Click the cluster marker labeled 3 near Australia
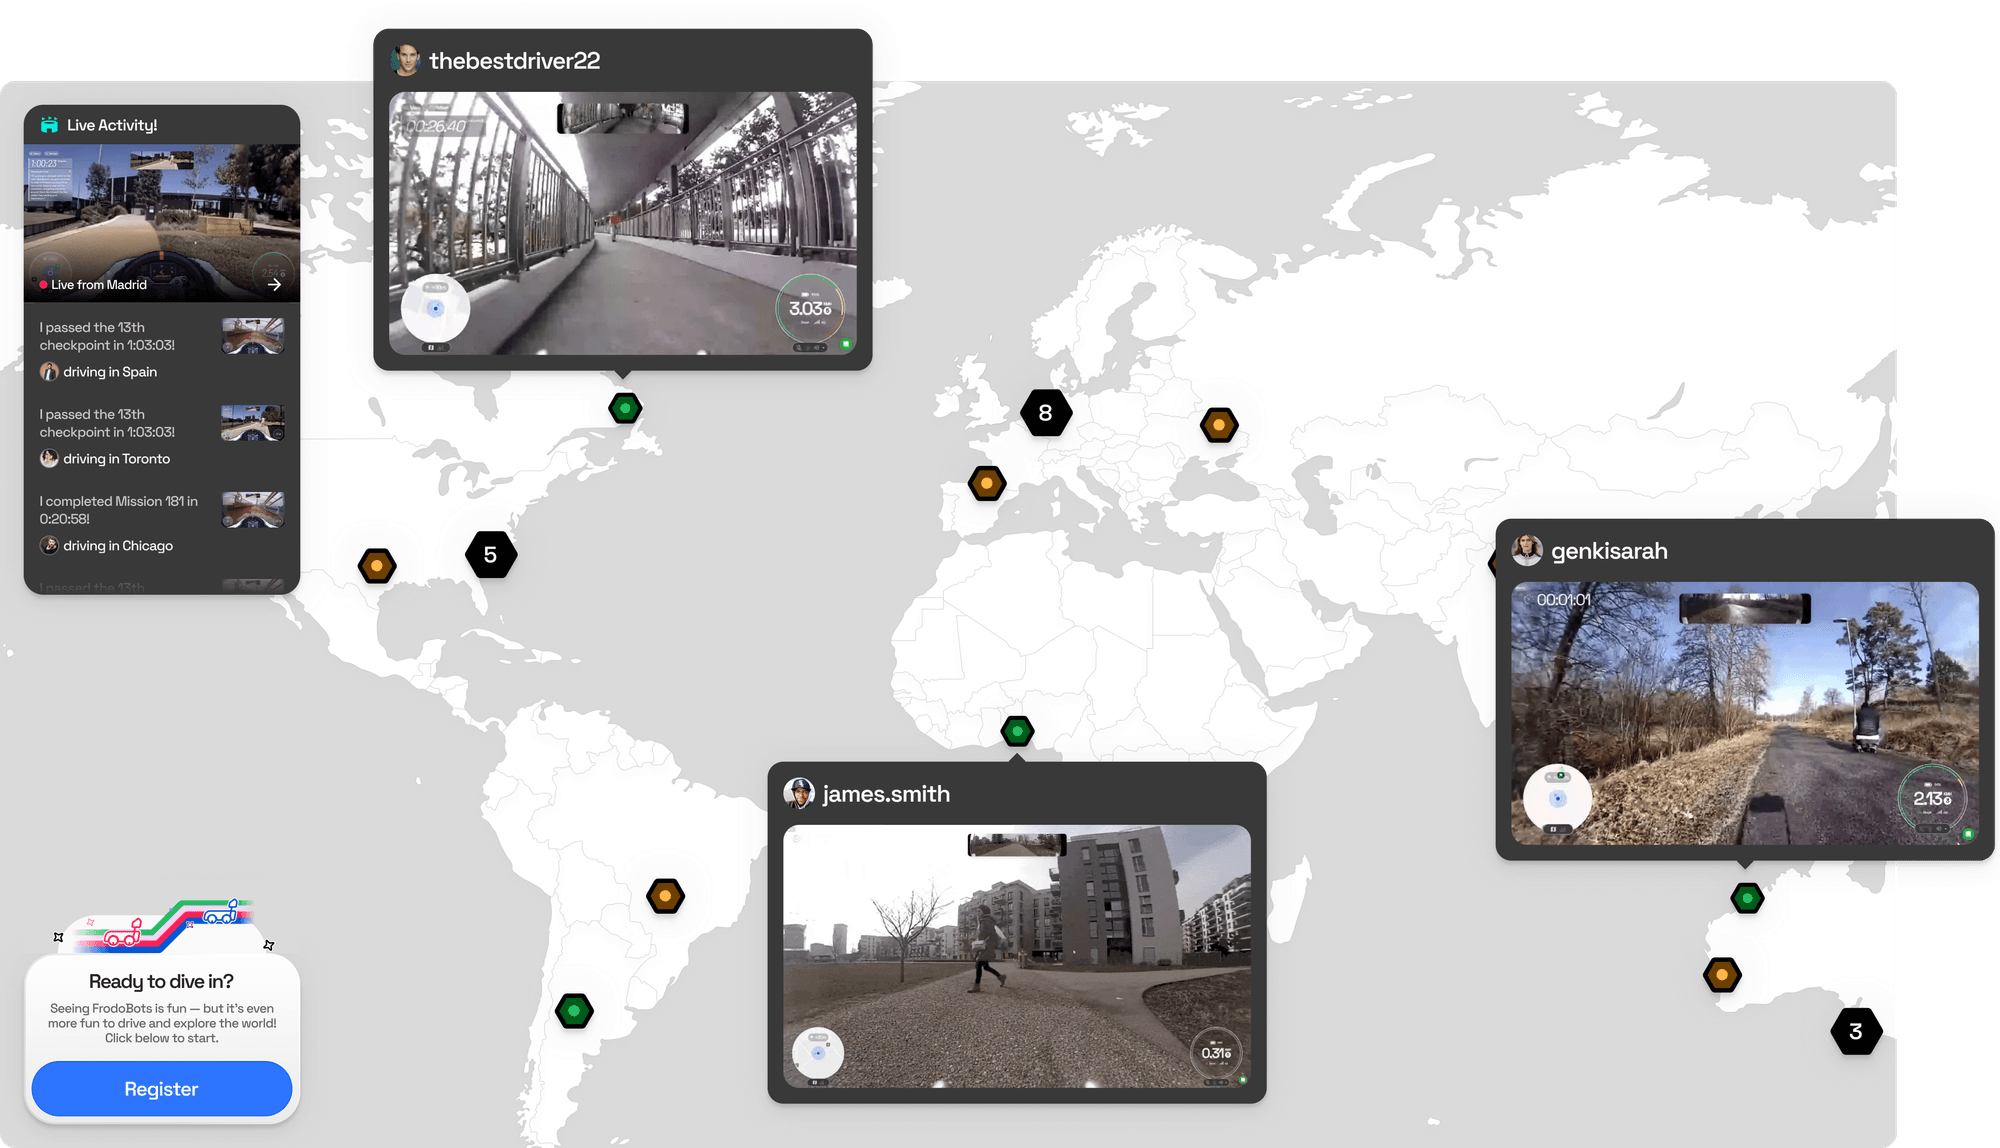Viewport: 2000px width, 1148px height. [x=1856, y=1031]
